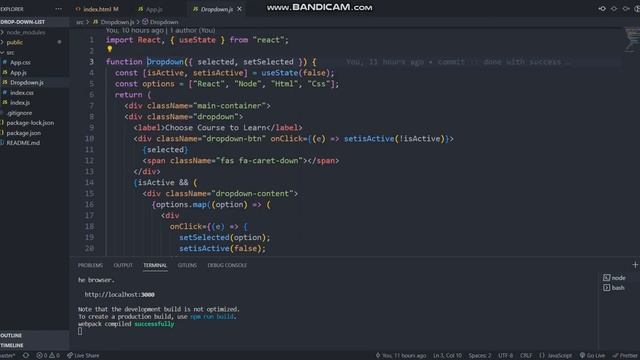
Task: Change indentation via Spaces: 2
Action: (480, 356)
